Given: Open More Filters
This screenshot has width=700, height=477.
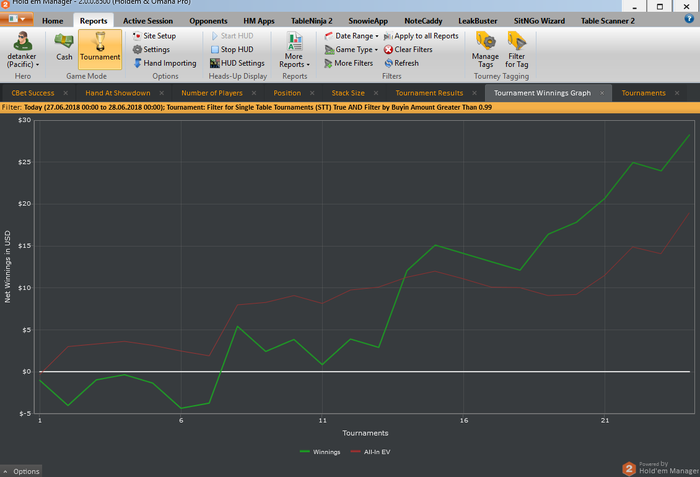Looking at the screenshot, I should [x=349, y=63].
